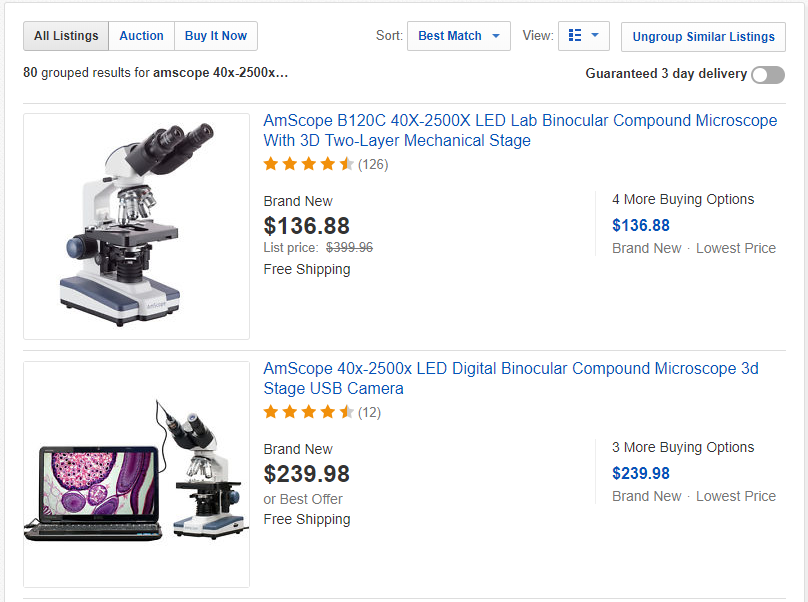Viewport: 808px width, 602px height.
Task: Click the (12) reviews count
Action: click(369, 412)
